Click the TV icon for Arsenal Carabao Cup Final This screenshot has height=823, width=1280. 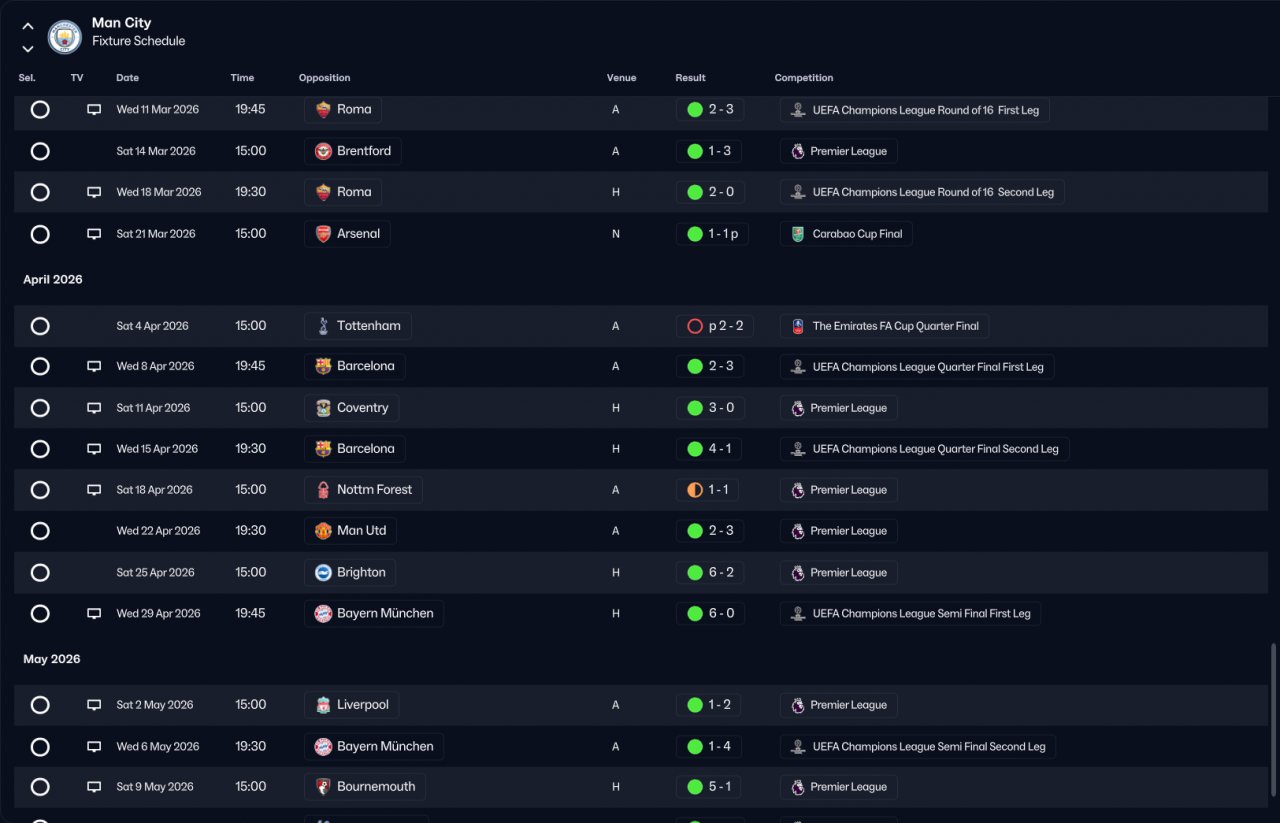(x=94, y=234)
